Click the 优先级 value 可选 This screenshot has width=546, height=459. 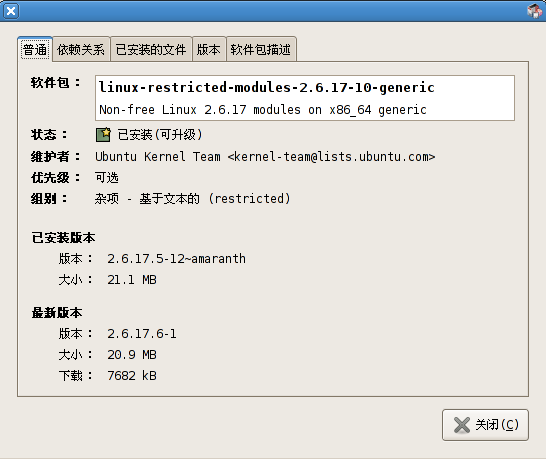(107, 178)
